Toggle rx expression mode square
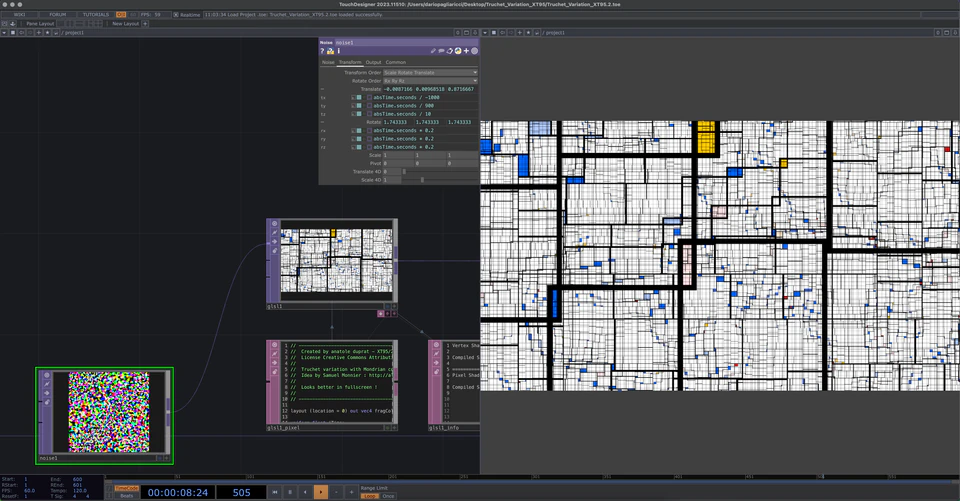 pos(359,130)
